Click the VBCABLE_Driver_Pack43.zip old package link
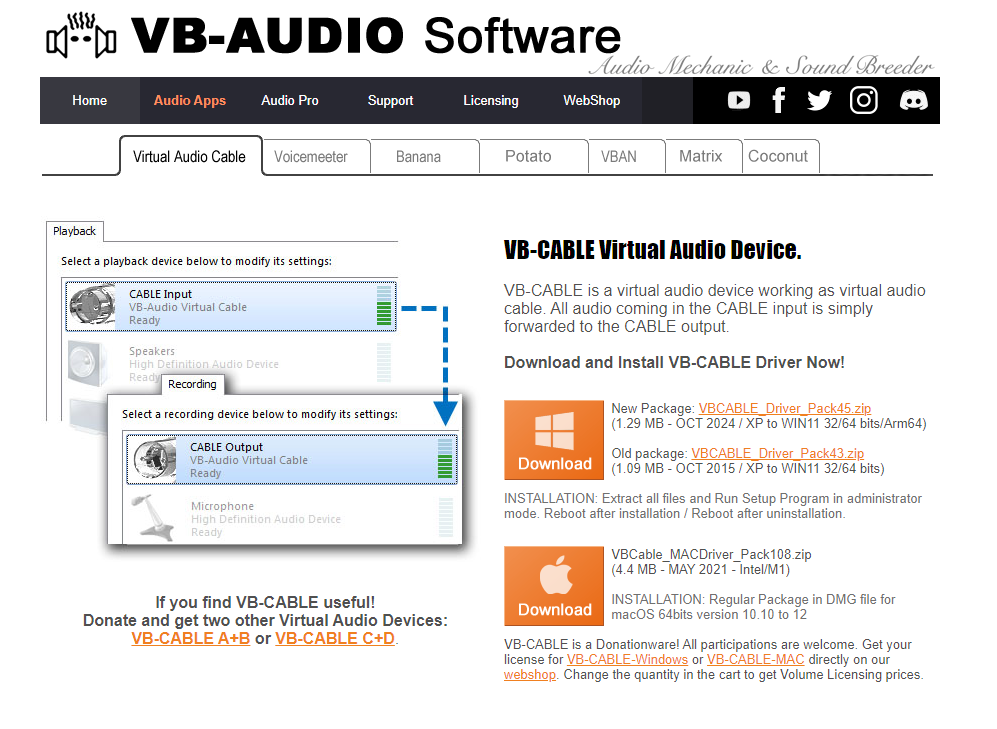The width and height of the screenshot is (997, 729). [777, 453]
